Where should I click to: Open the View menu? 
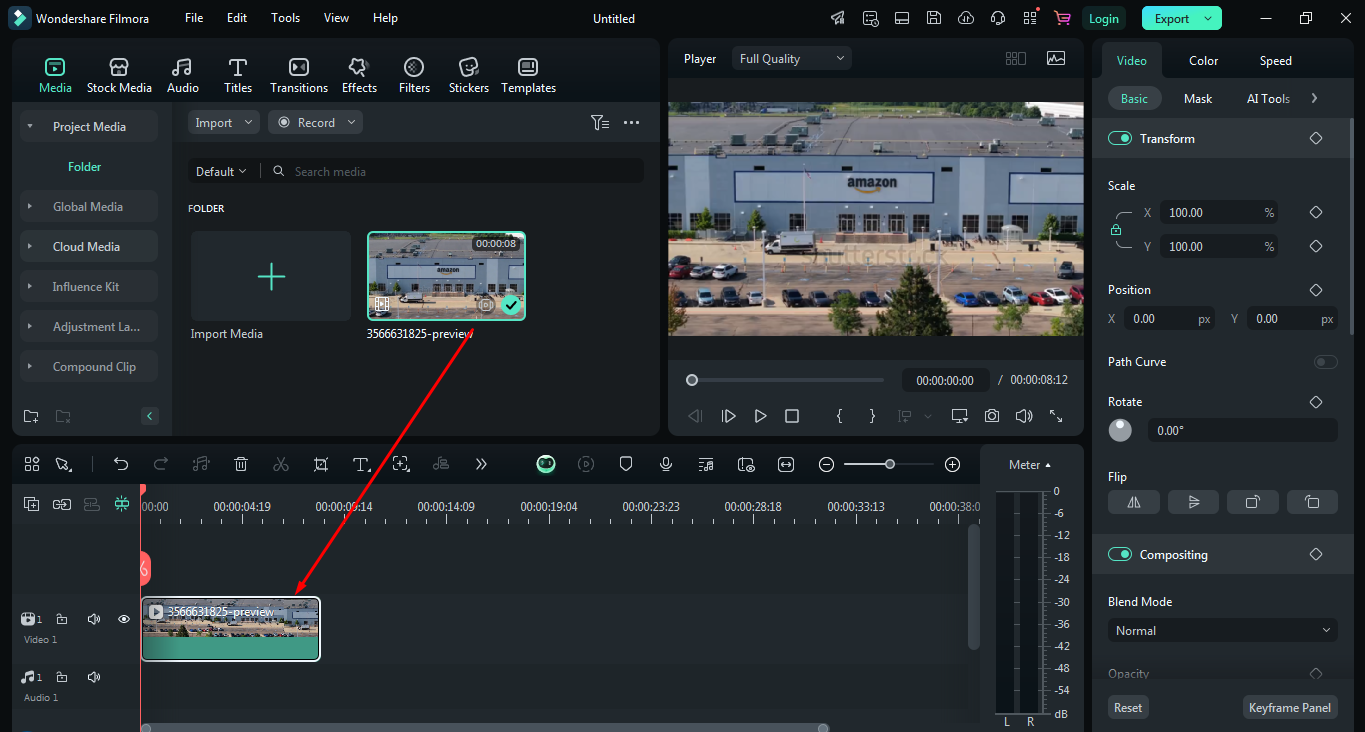click(337, 18)
